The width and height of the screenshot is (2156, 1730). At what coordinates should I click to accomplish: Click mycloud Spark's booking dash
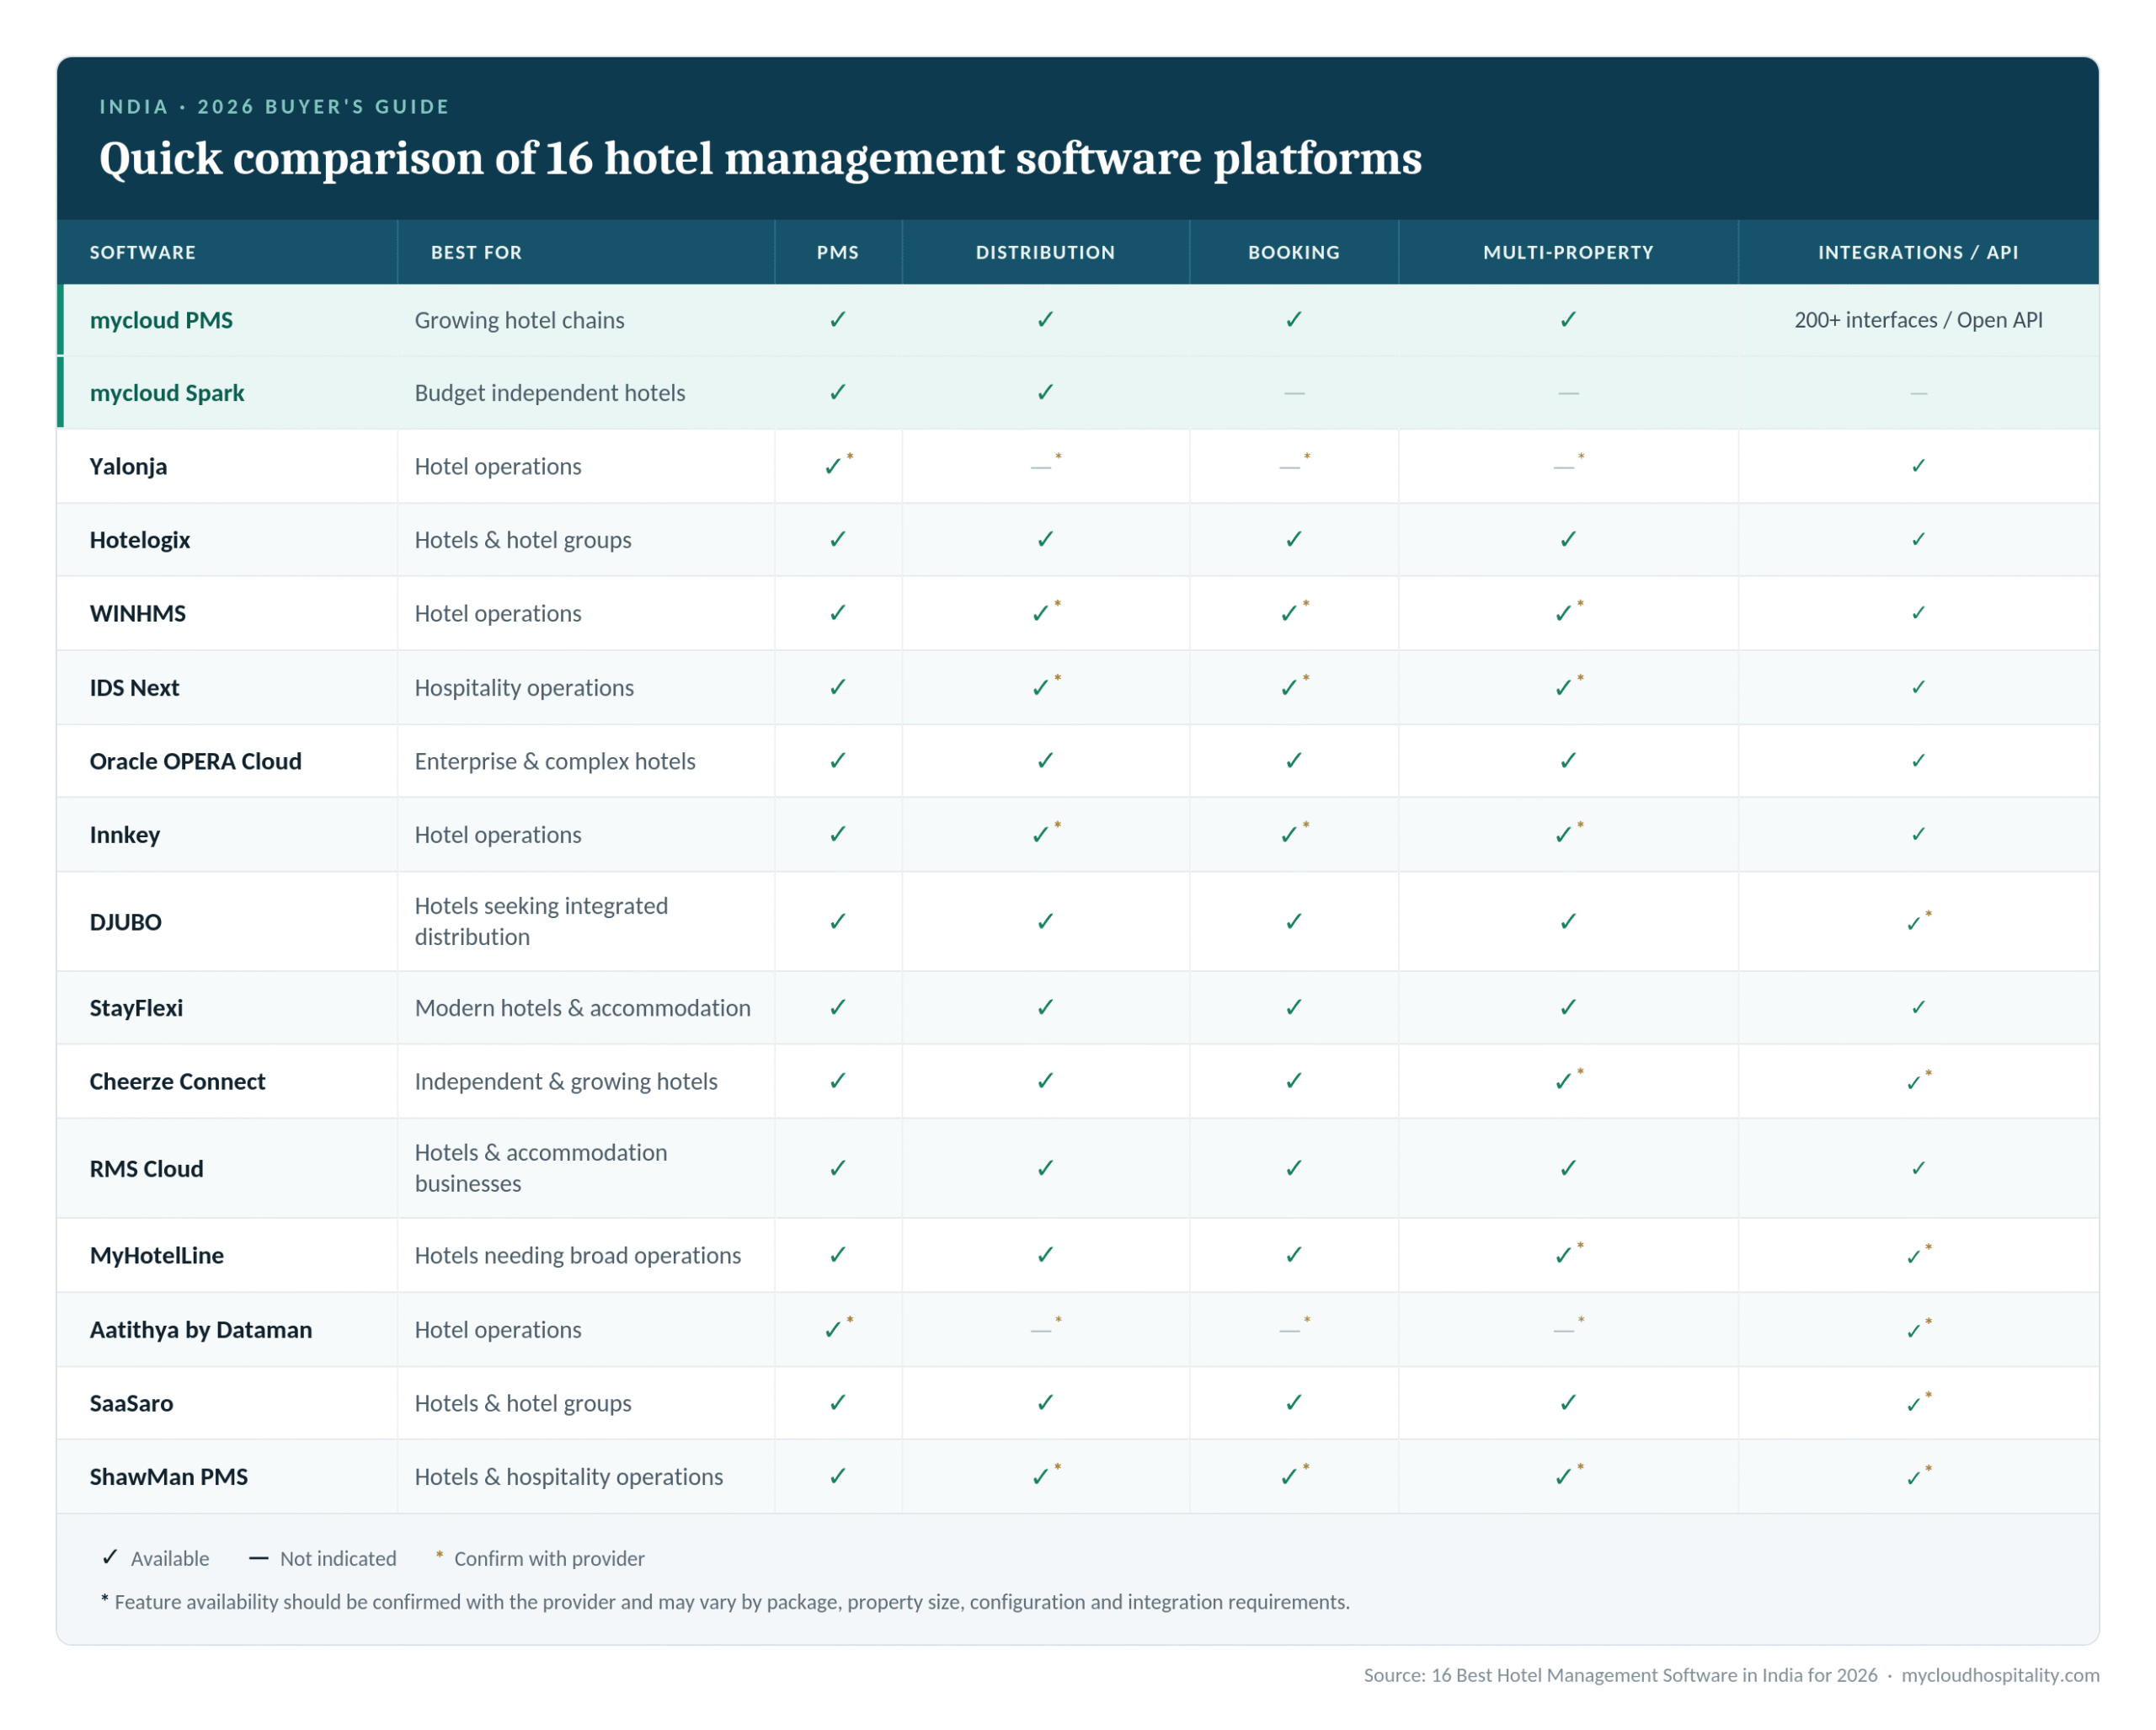tap(1294, 393)
